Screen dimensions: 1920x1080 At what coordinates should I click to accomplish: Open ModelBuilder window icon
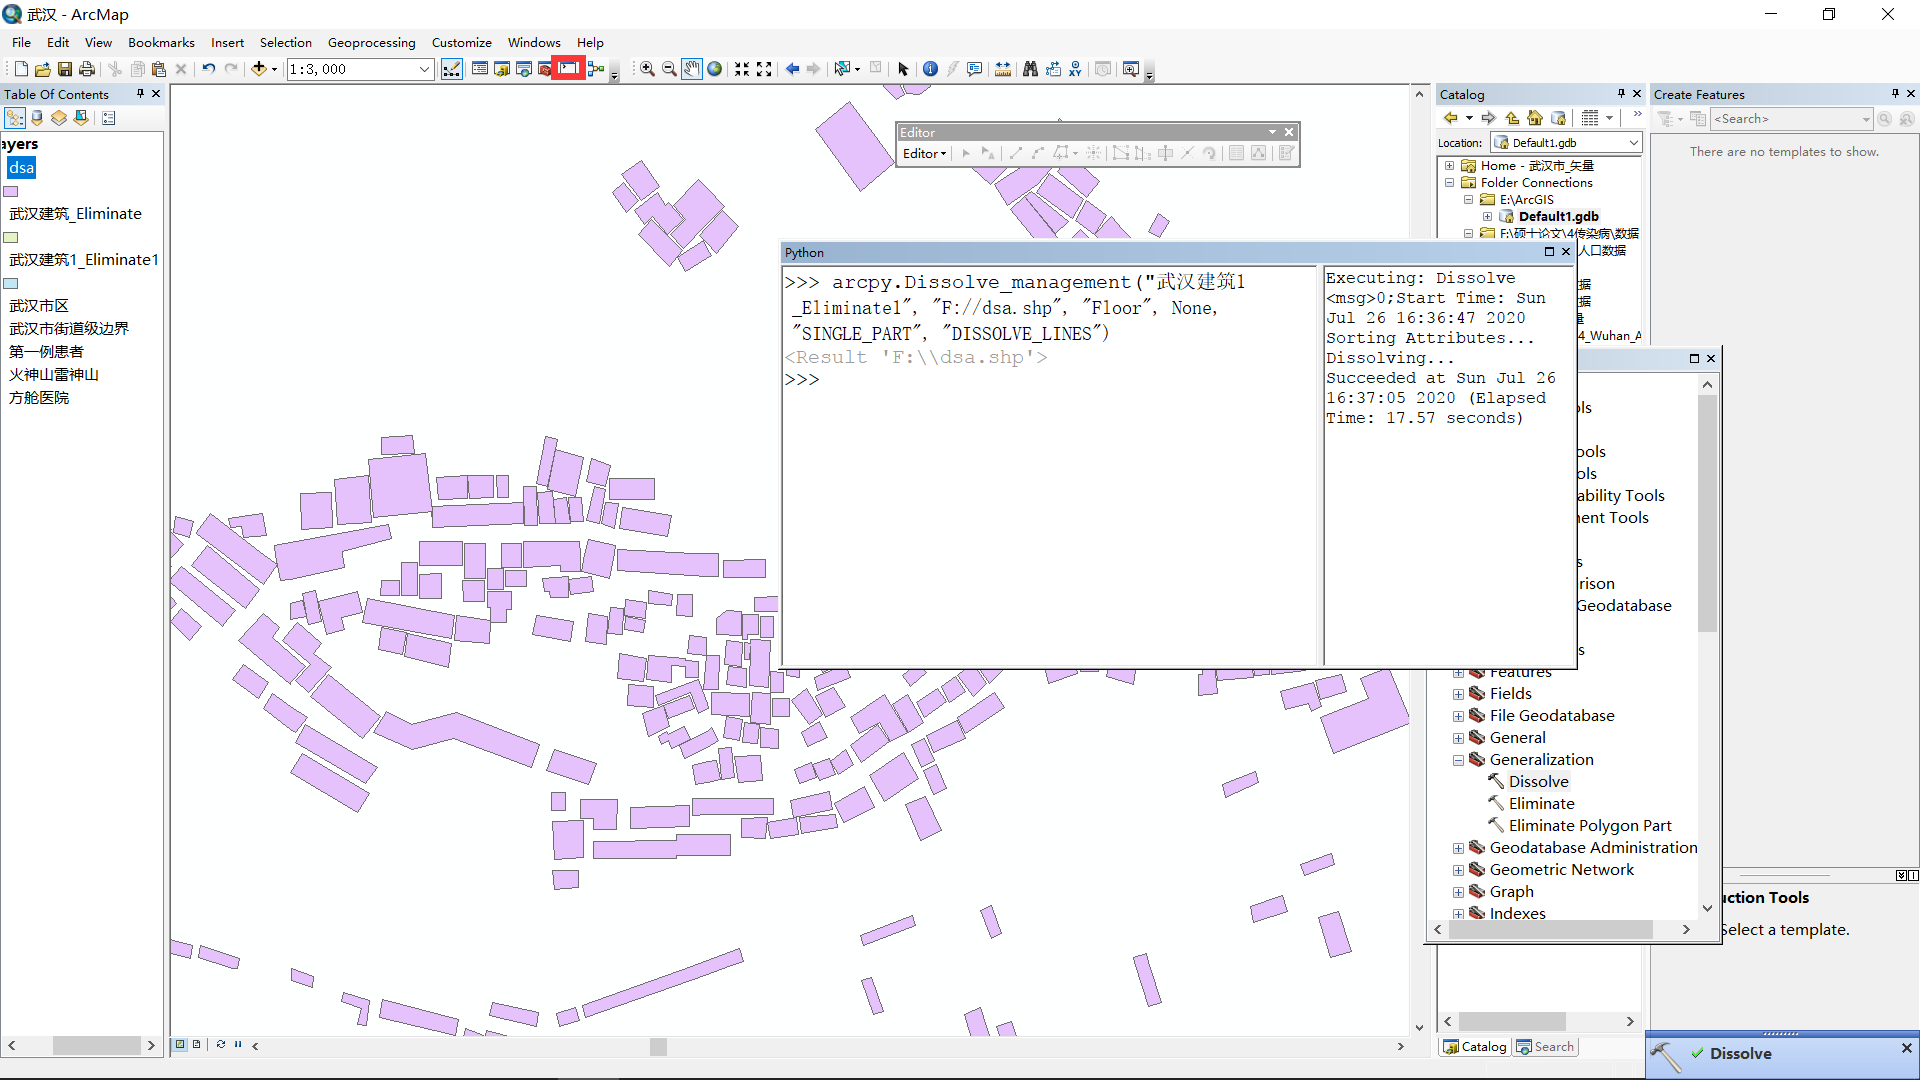click(x=596, y=69)
